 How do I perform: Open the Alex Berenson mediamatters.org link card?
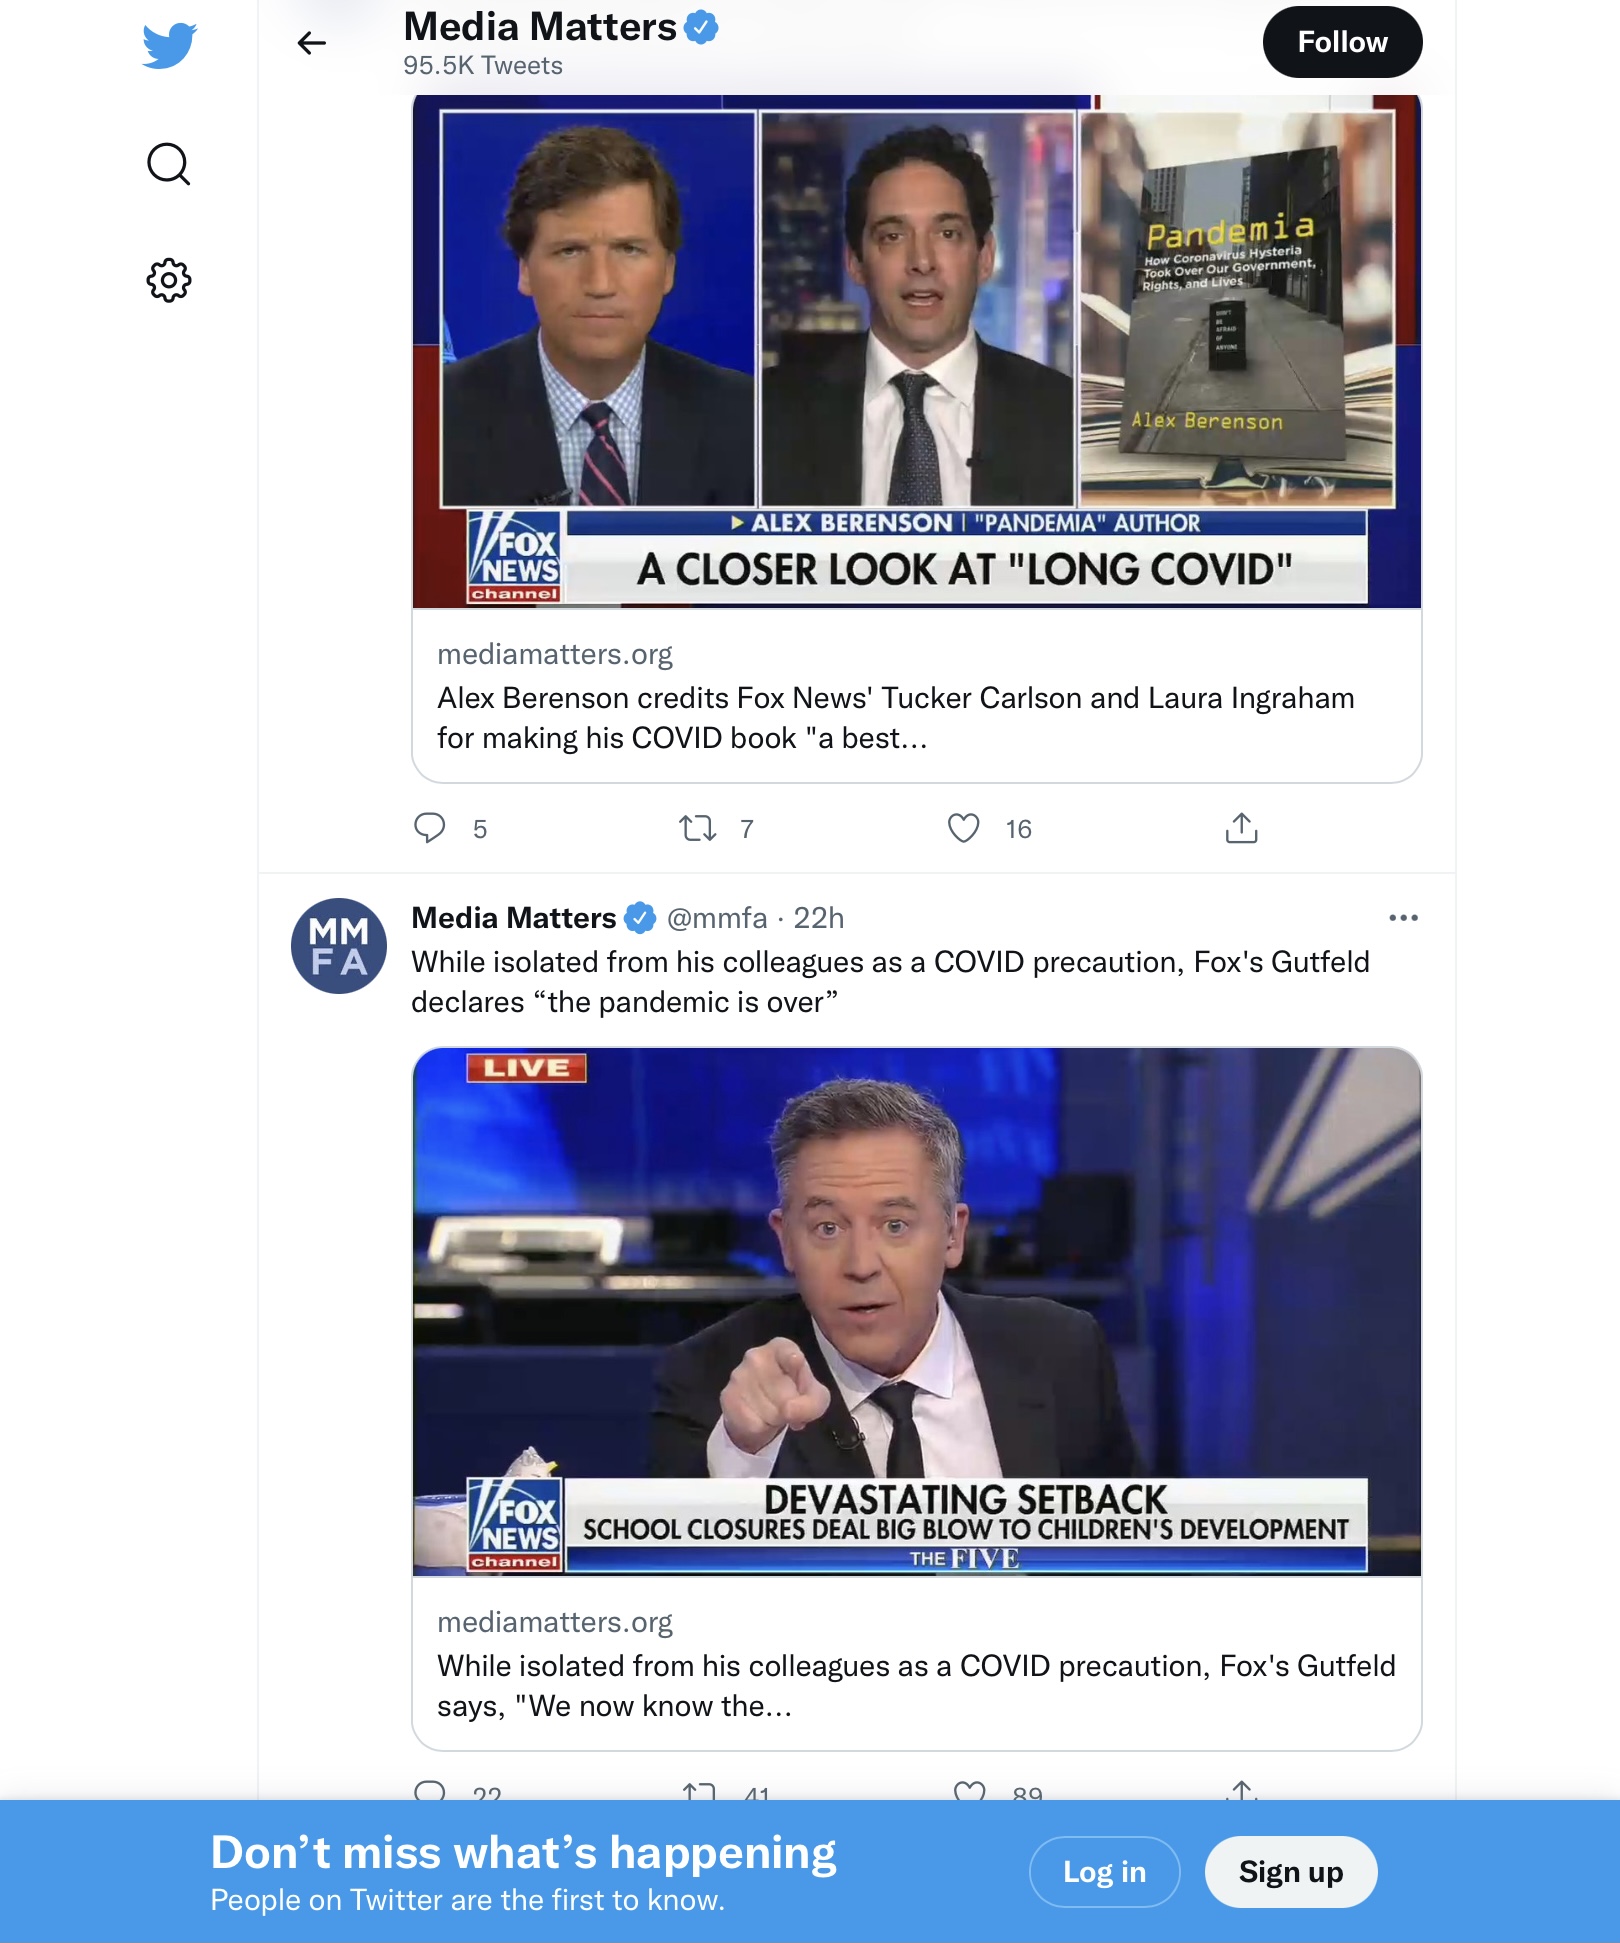coord(917,696)
